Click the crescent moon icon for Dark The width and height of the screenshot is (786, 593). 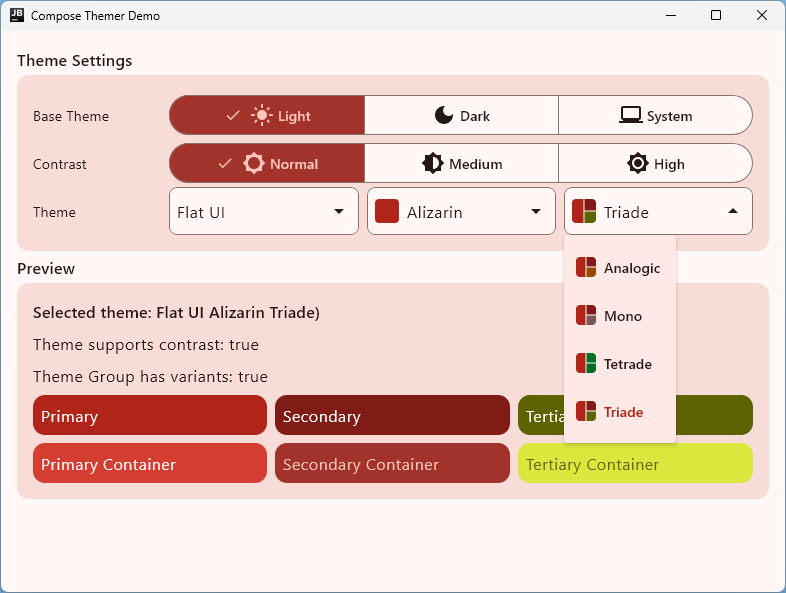click(x=444, y=115)
